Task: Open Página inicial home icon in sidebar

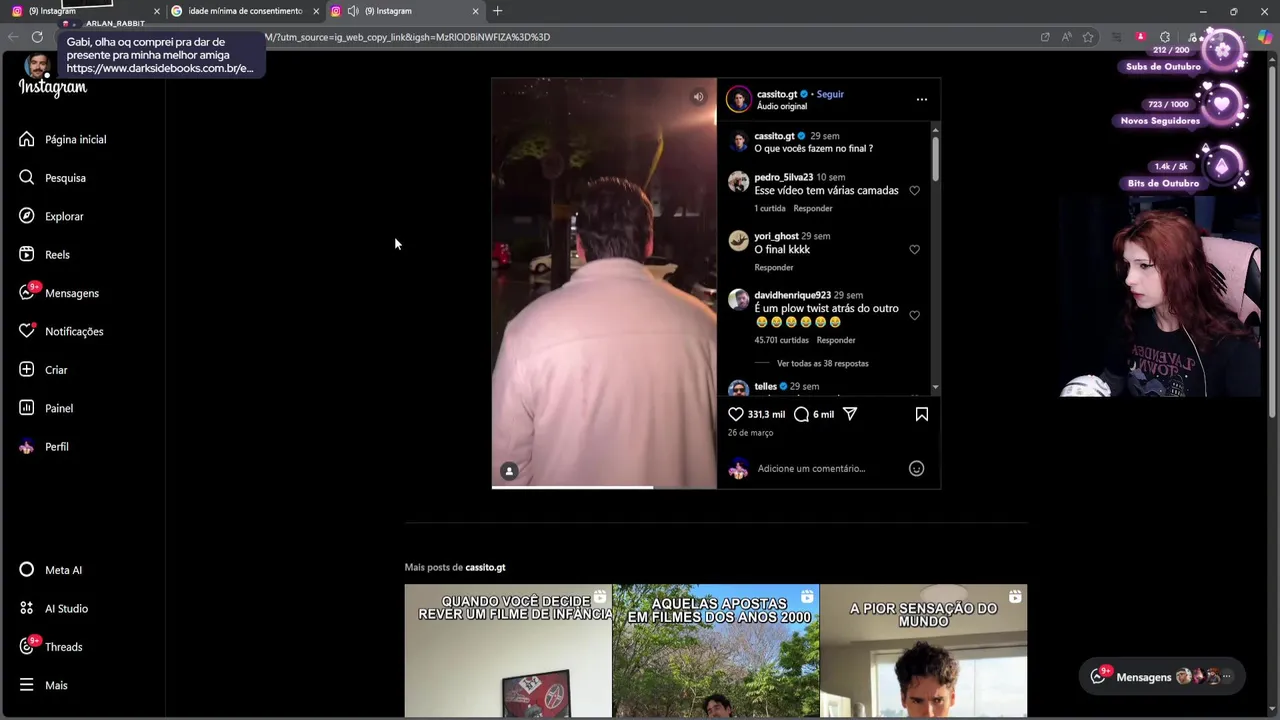Action: pyautogui.click(x=27, y=139)
